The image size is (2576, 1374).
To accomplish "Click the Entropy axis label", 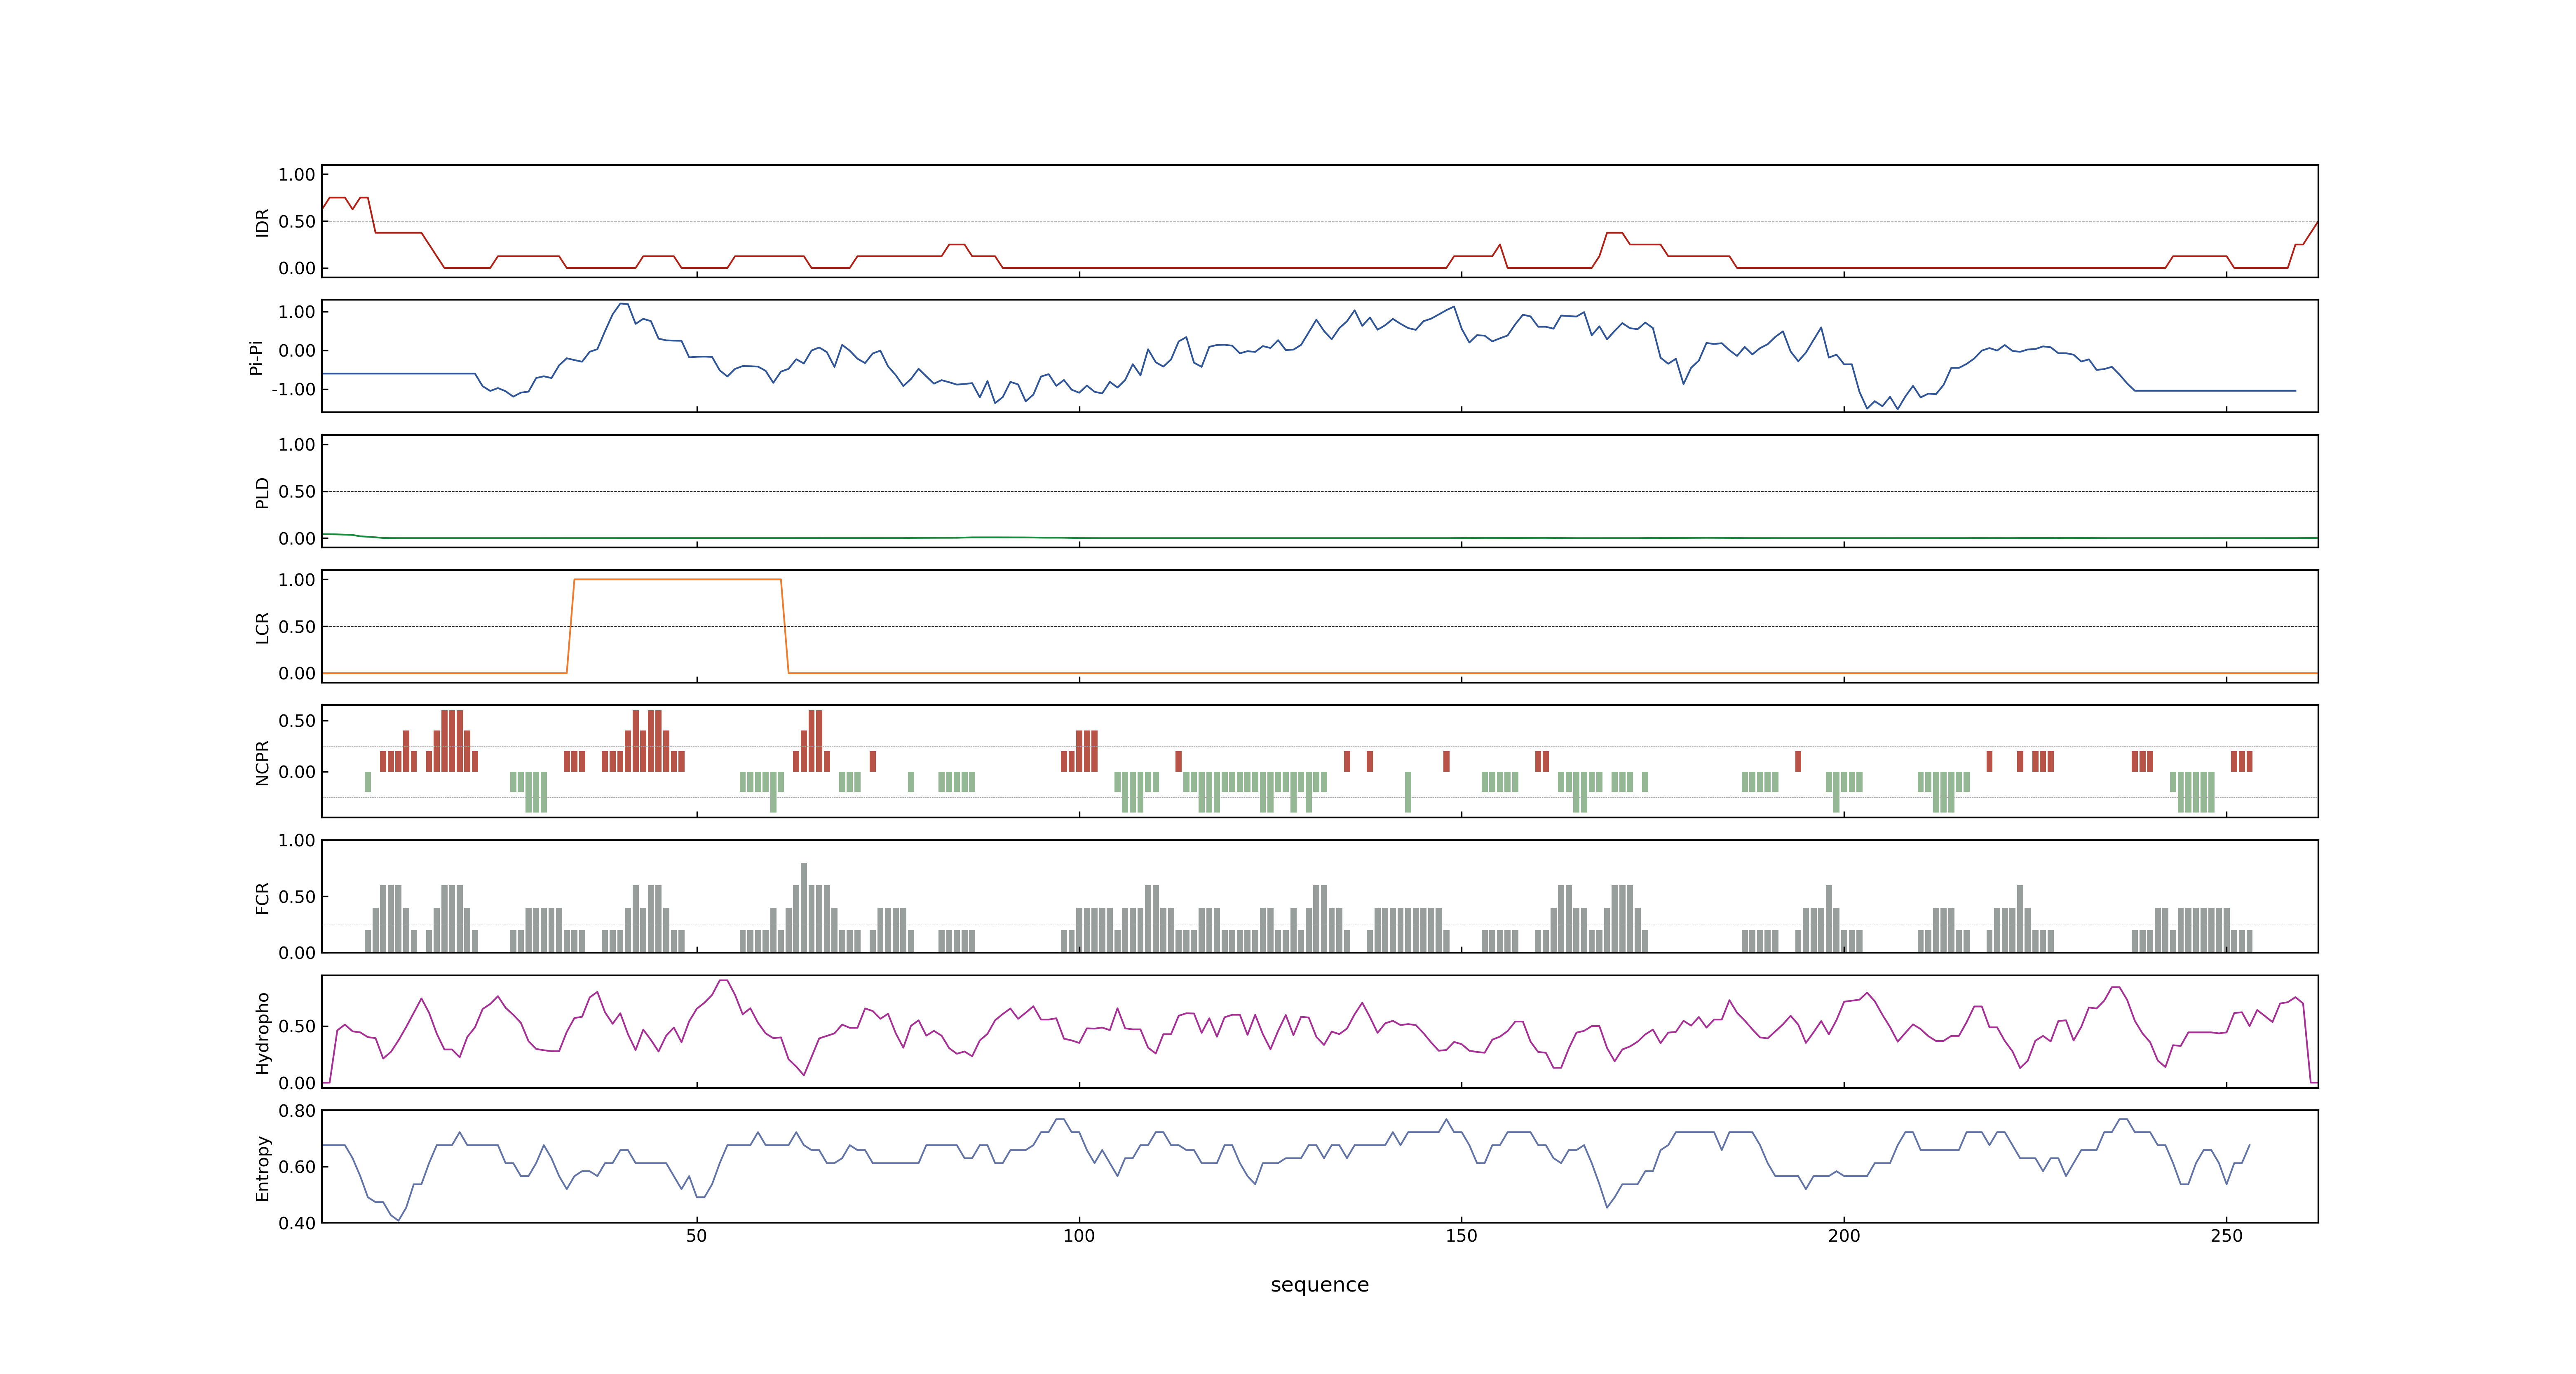I will tap(262, 1168).
